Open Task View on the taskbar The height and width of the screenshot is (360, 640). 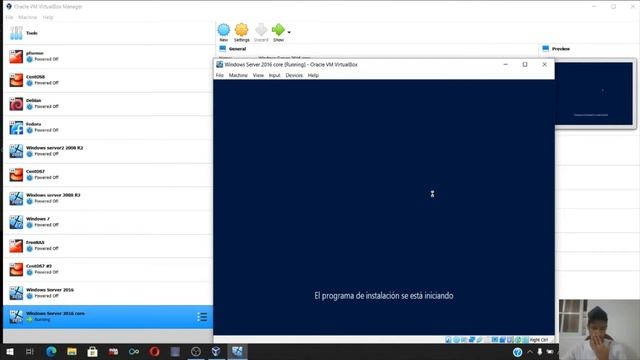30,351
